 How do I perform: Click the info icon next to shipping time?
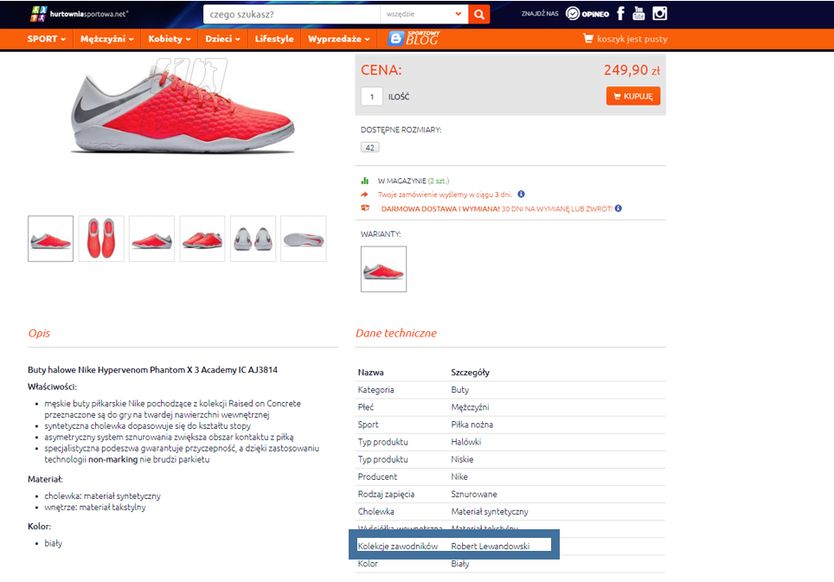pos(521,194)
